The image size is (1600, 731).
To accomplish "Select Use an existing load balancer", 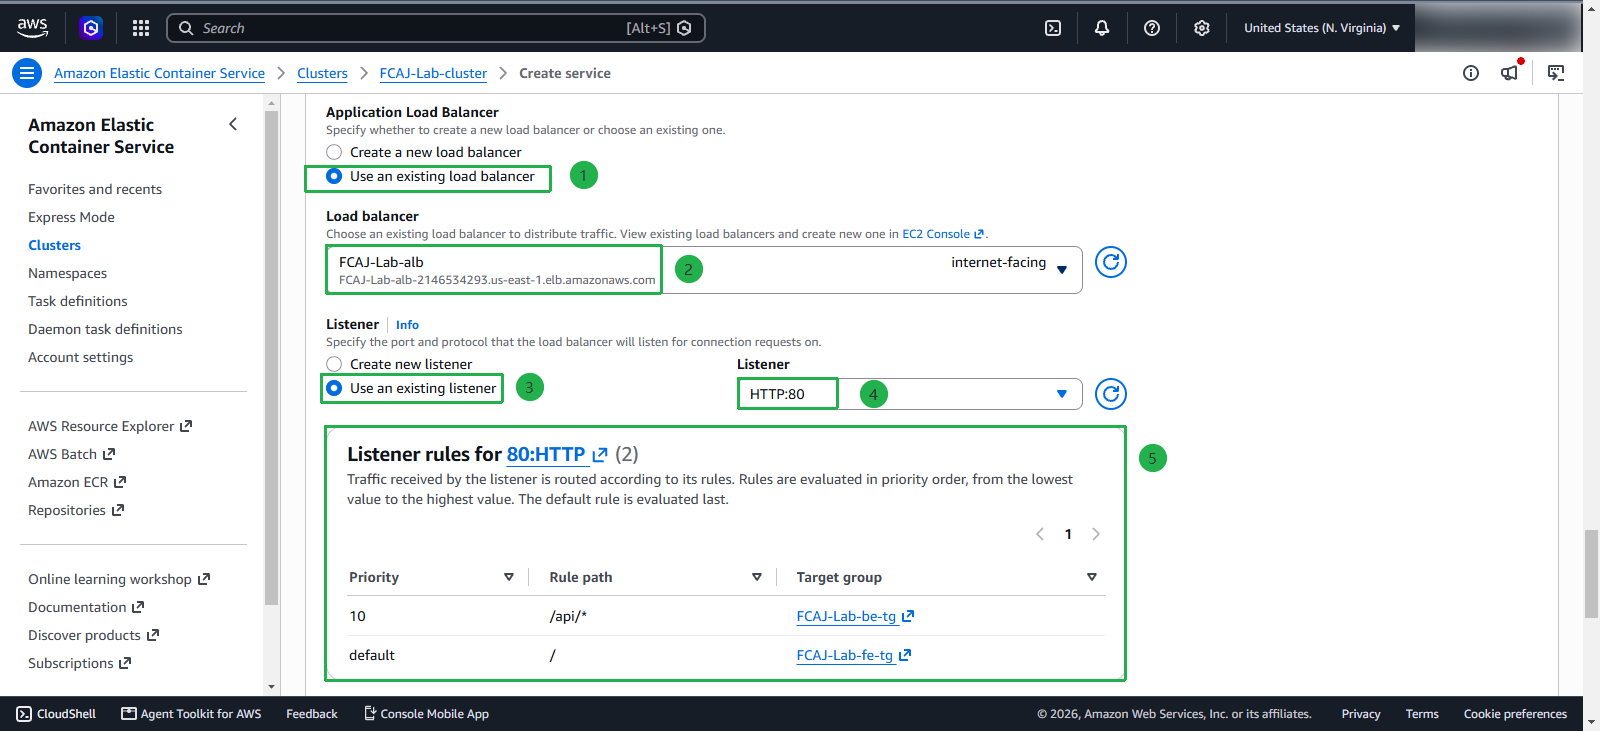I will pyautogui.click(x=334, y=176).
